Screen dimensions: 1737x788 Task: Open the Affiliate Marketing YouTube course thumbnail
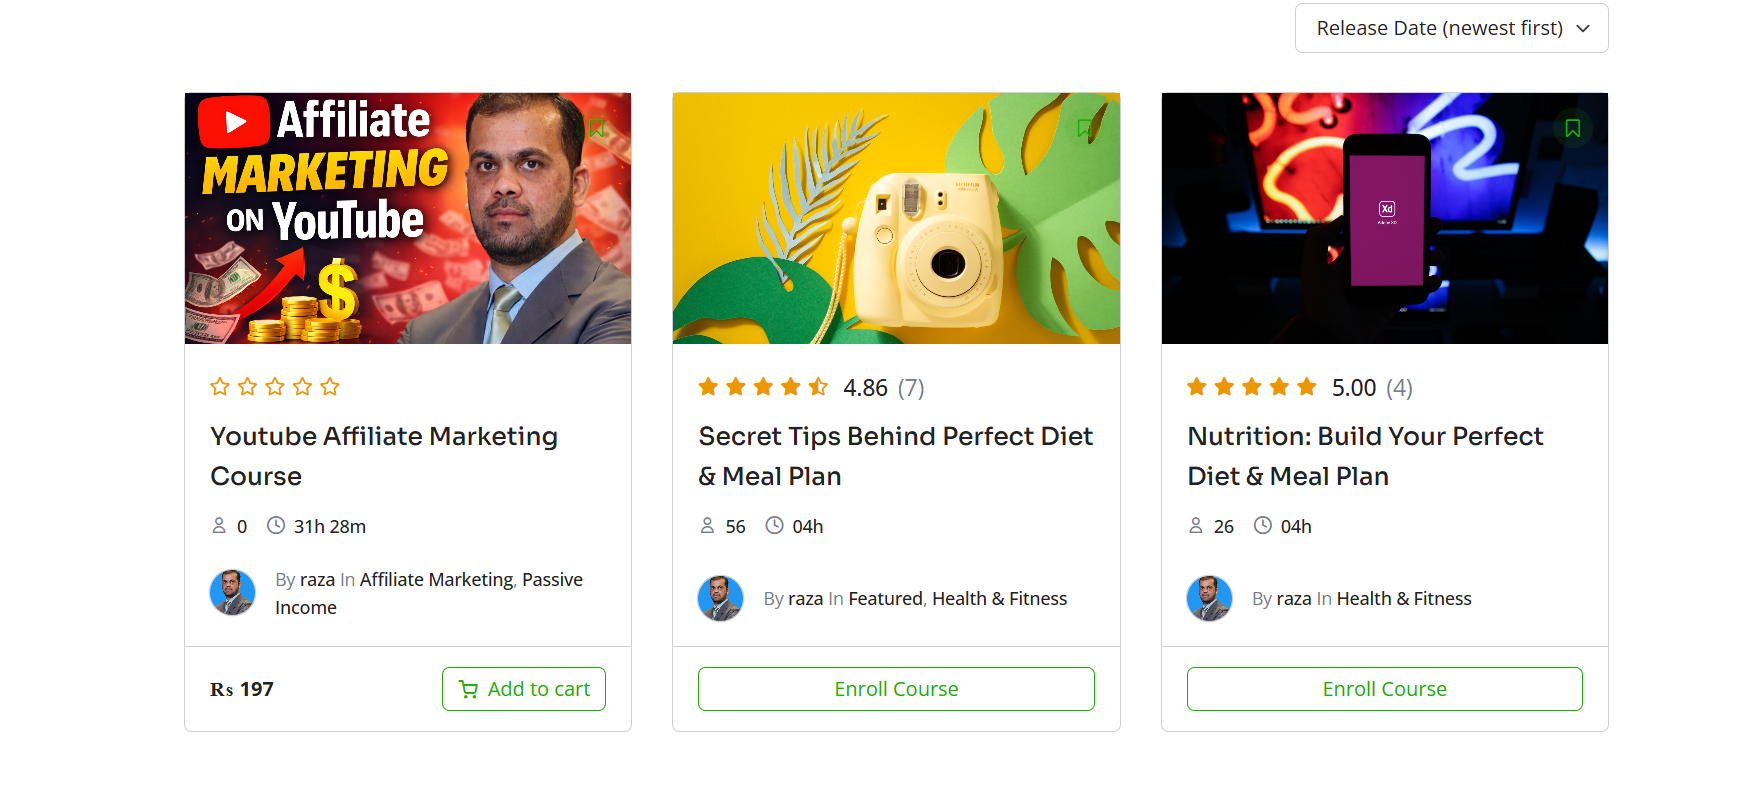(408, 218)
